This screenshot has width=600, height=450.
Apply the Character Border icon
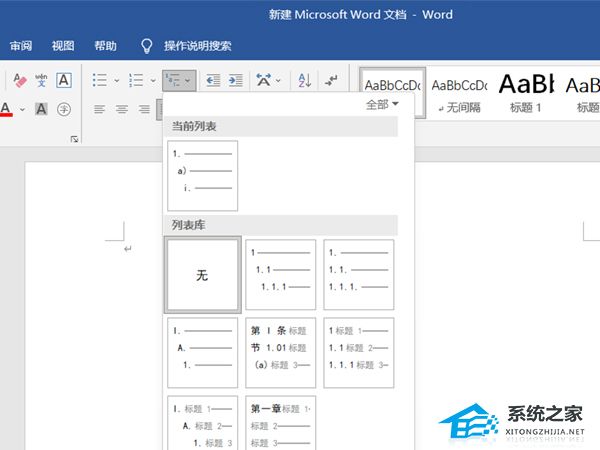(64, 80)
